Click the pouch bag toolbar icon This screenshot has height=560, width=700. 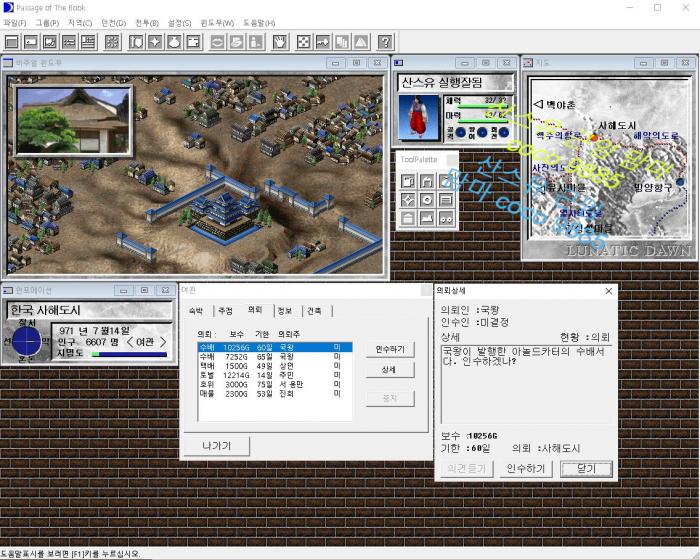(174, 42)
